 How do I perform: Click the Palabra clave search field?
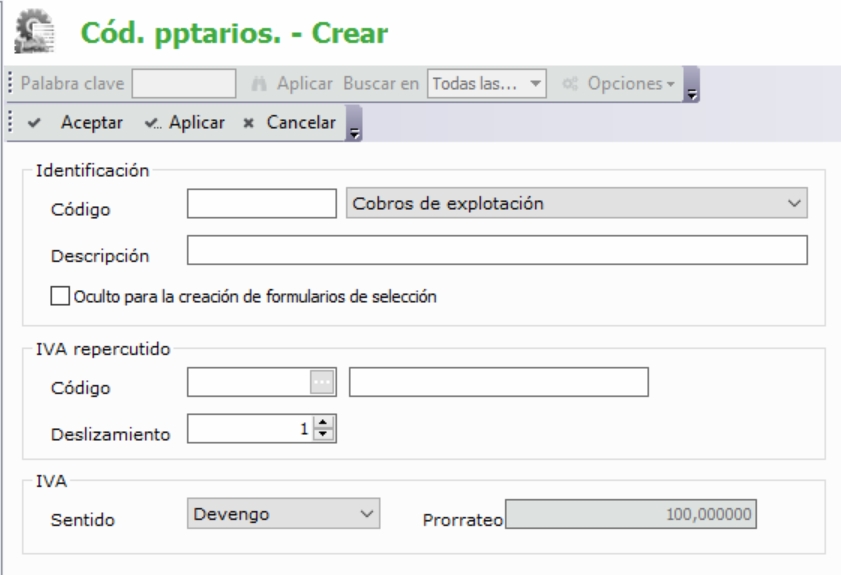tap(184, 82)
